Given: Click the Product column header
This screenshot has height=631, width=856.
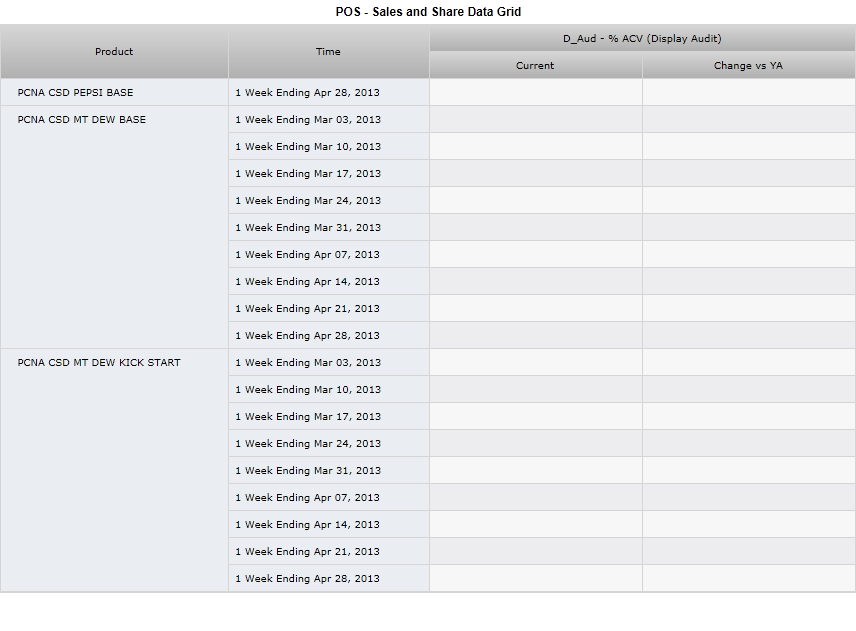Looking at the screenshot, I should tap(114, 51).
